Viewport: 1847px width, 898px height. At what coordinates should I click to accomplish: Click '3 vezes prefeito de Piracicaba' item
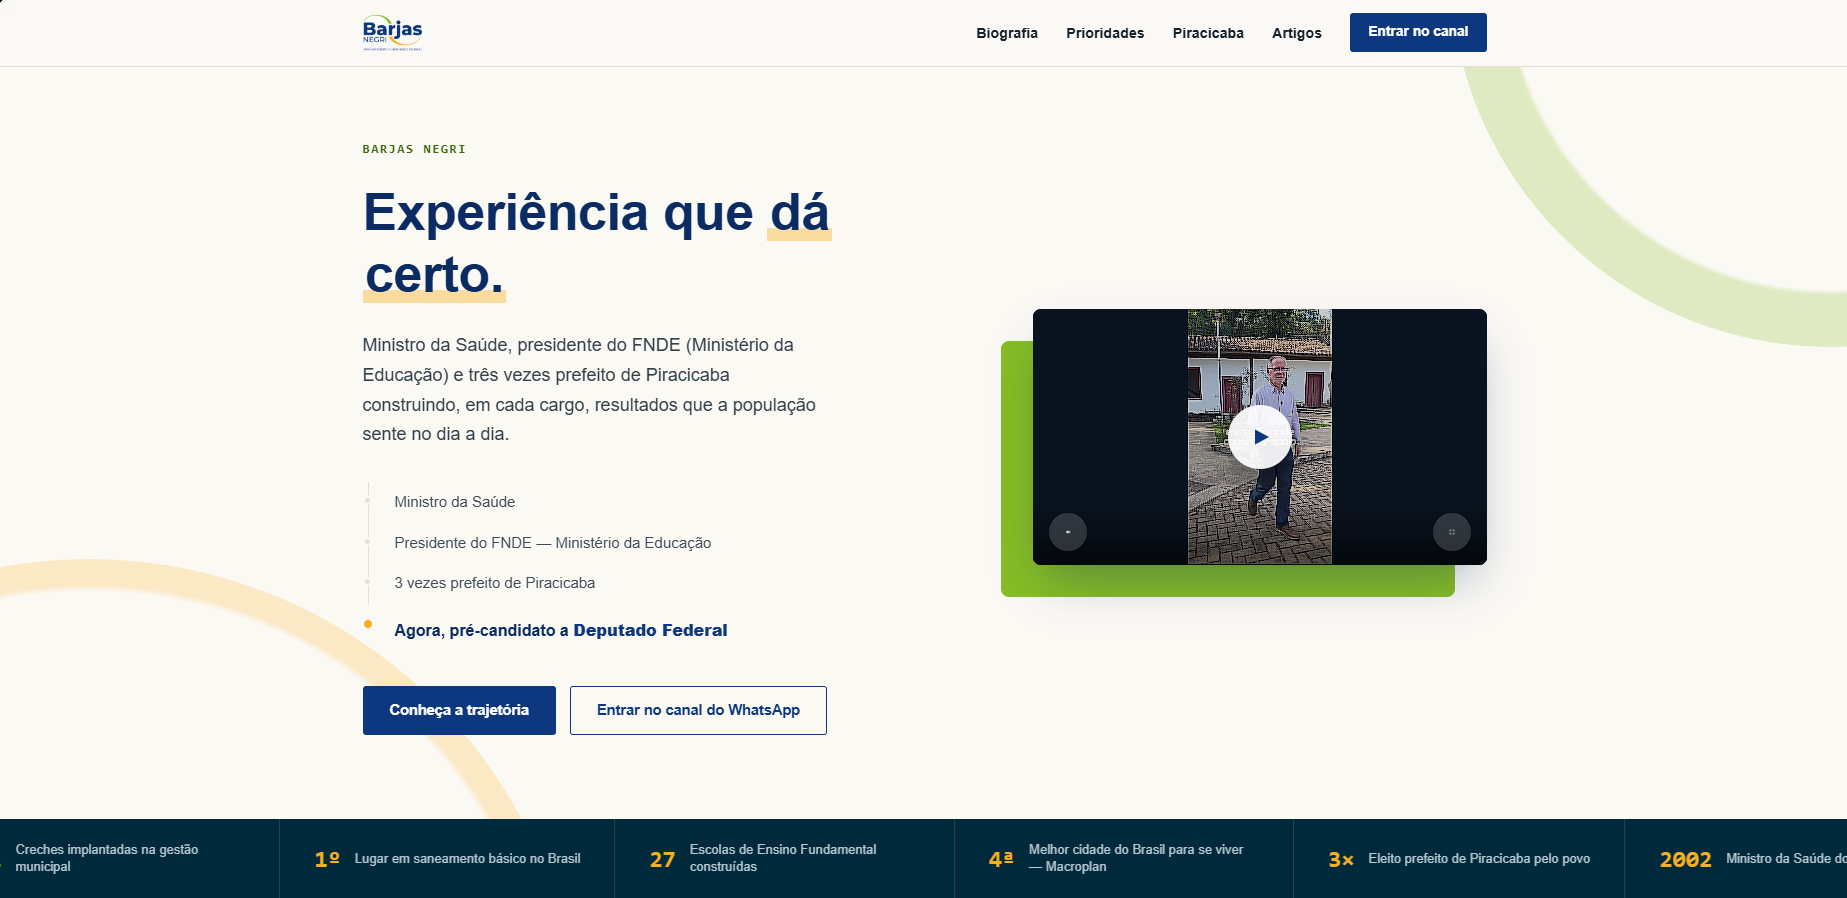click(495, 583)
